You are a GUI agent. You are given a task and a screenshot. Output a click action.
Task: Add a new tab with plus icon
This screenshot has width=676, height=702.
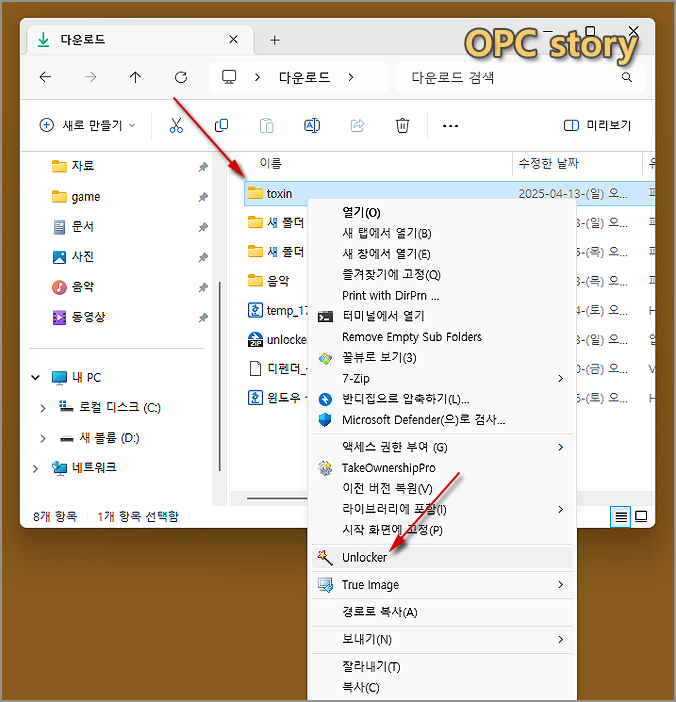pos(275,40)
